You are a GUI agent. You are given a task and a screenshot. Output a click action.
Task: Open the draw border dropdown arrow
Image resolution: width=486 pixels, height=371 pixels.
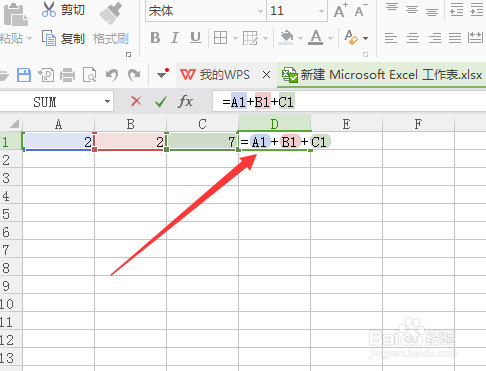265,38
